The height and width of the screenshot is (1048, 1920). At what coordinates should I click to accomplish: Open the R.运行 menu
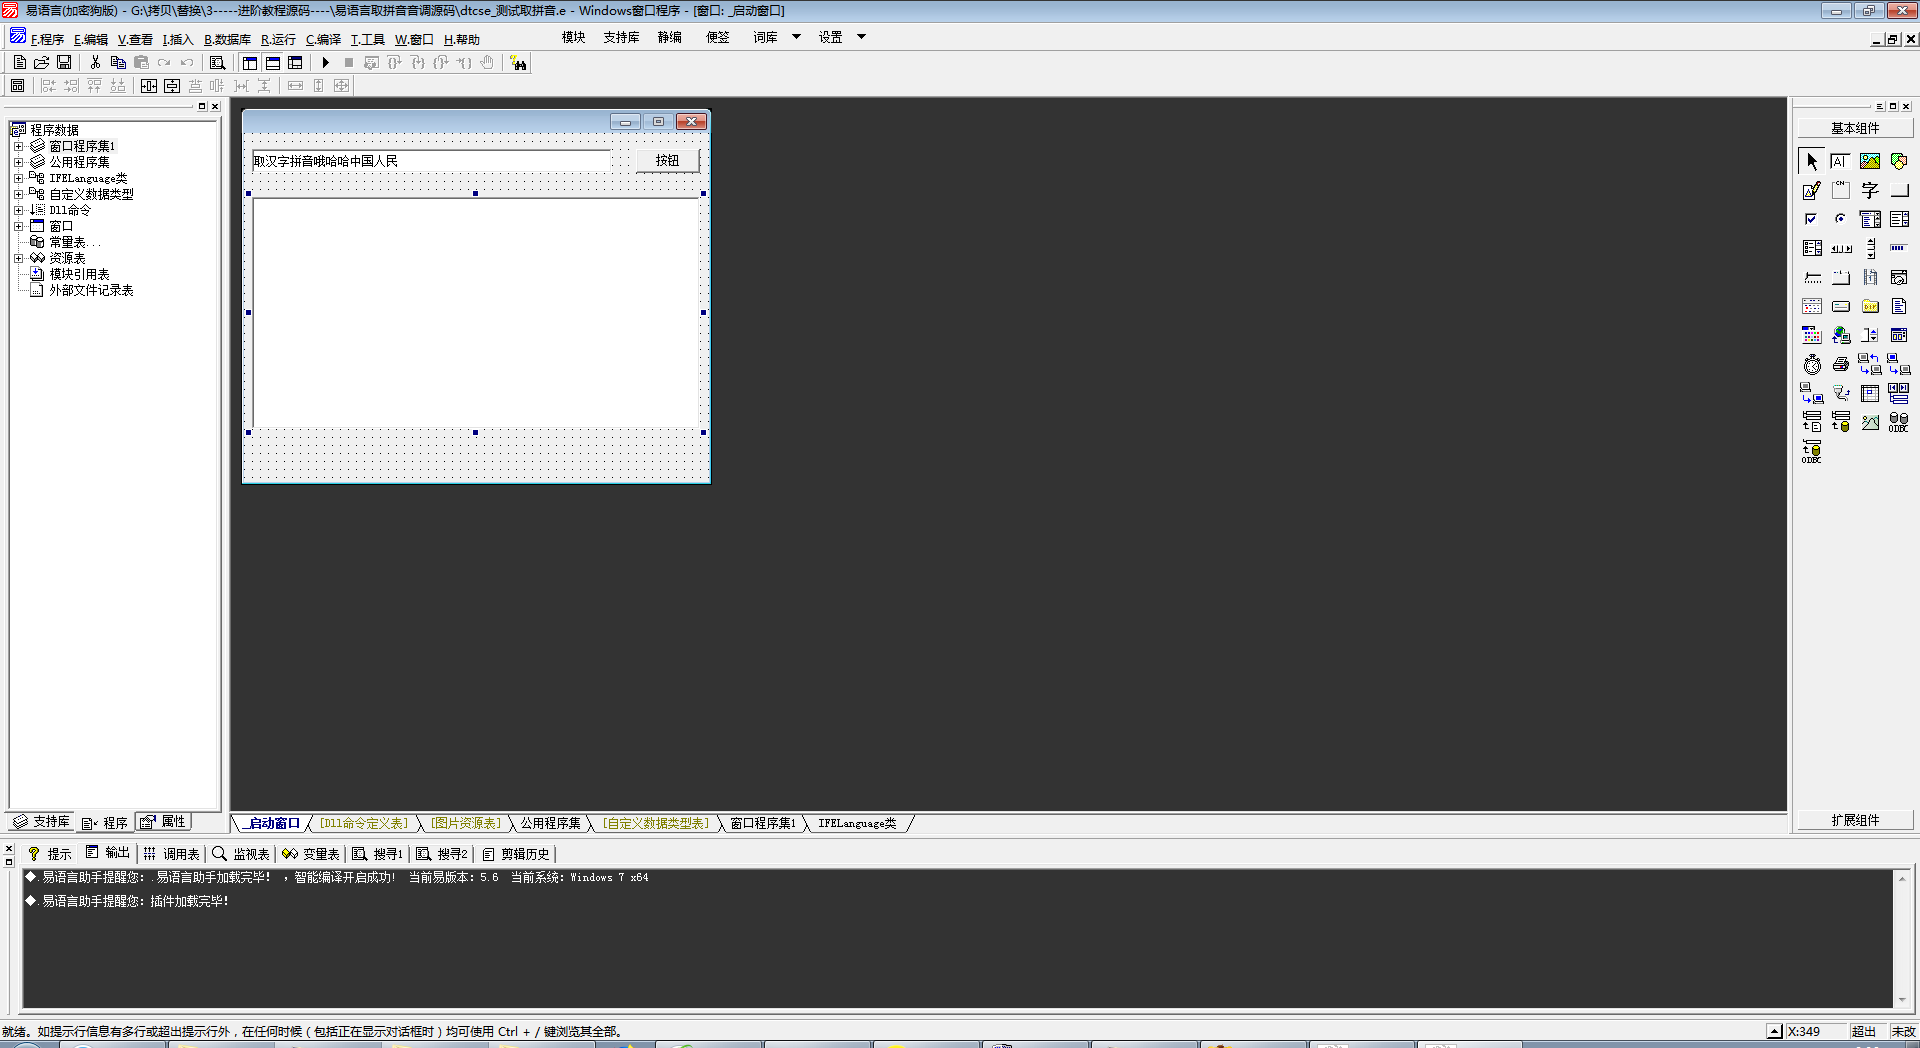278,40
